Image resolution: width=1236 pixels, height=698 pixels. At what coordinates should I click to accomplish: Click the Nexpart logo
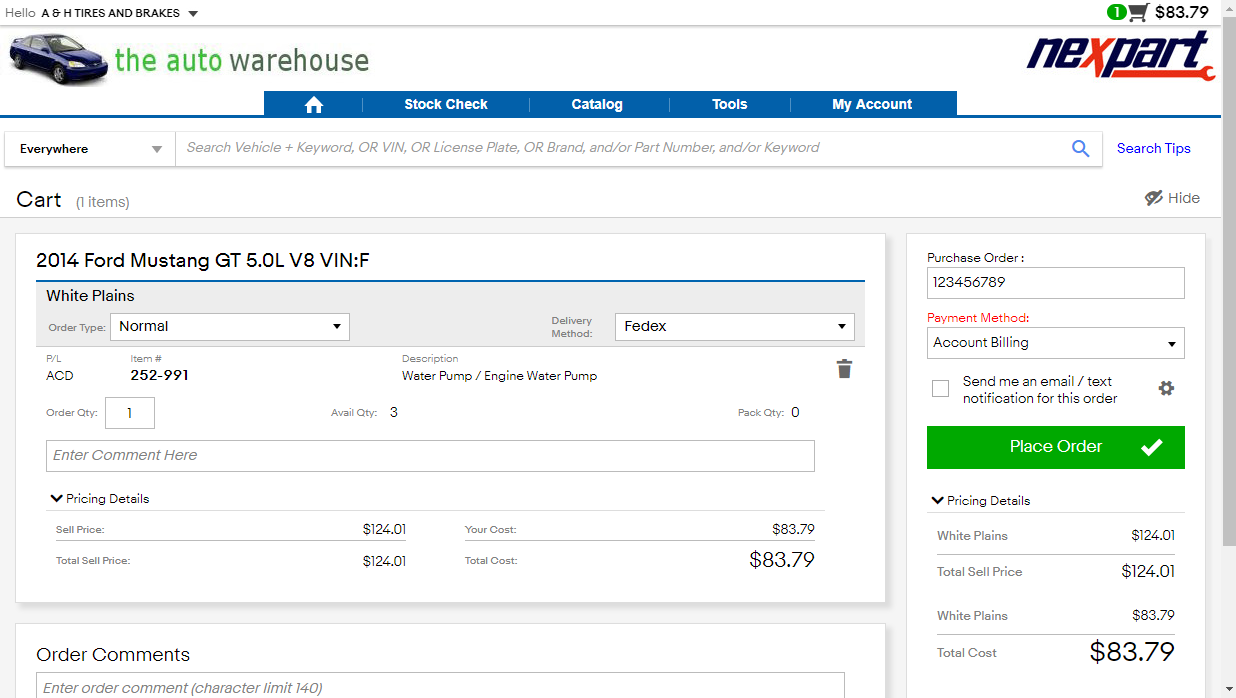1121,55
